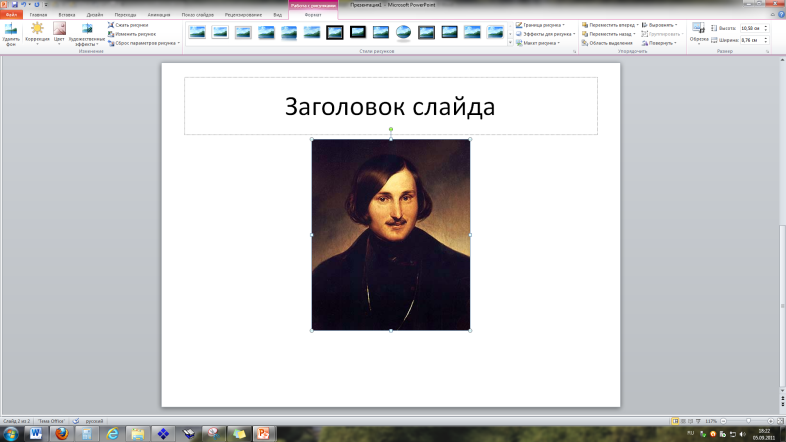
Task: Click Redo icon in Quick Access Toolbar
Action: pyautogui.click(x=37, y=5)
